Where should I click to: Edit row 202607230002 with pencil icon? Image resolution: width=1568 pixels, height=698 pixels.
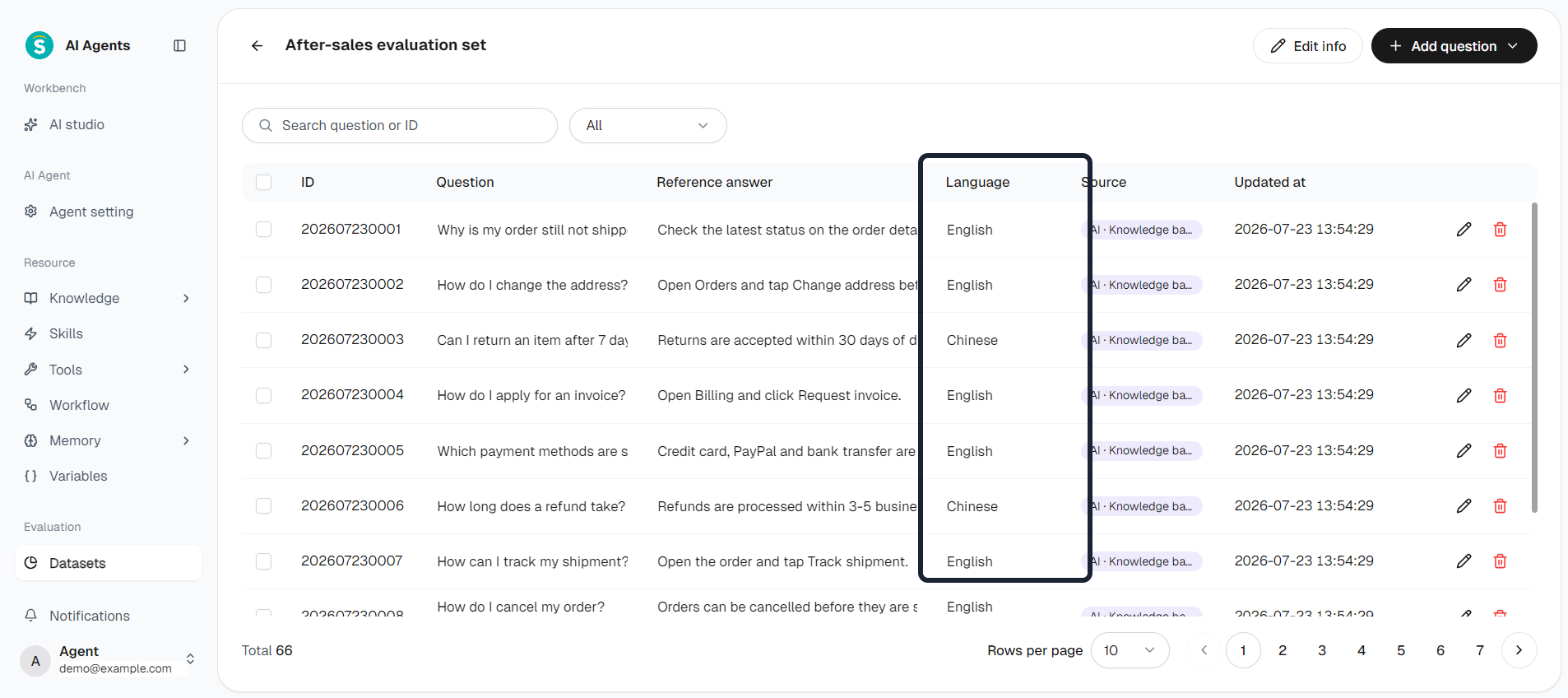[x=1464, y=285]
